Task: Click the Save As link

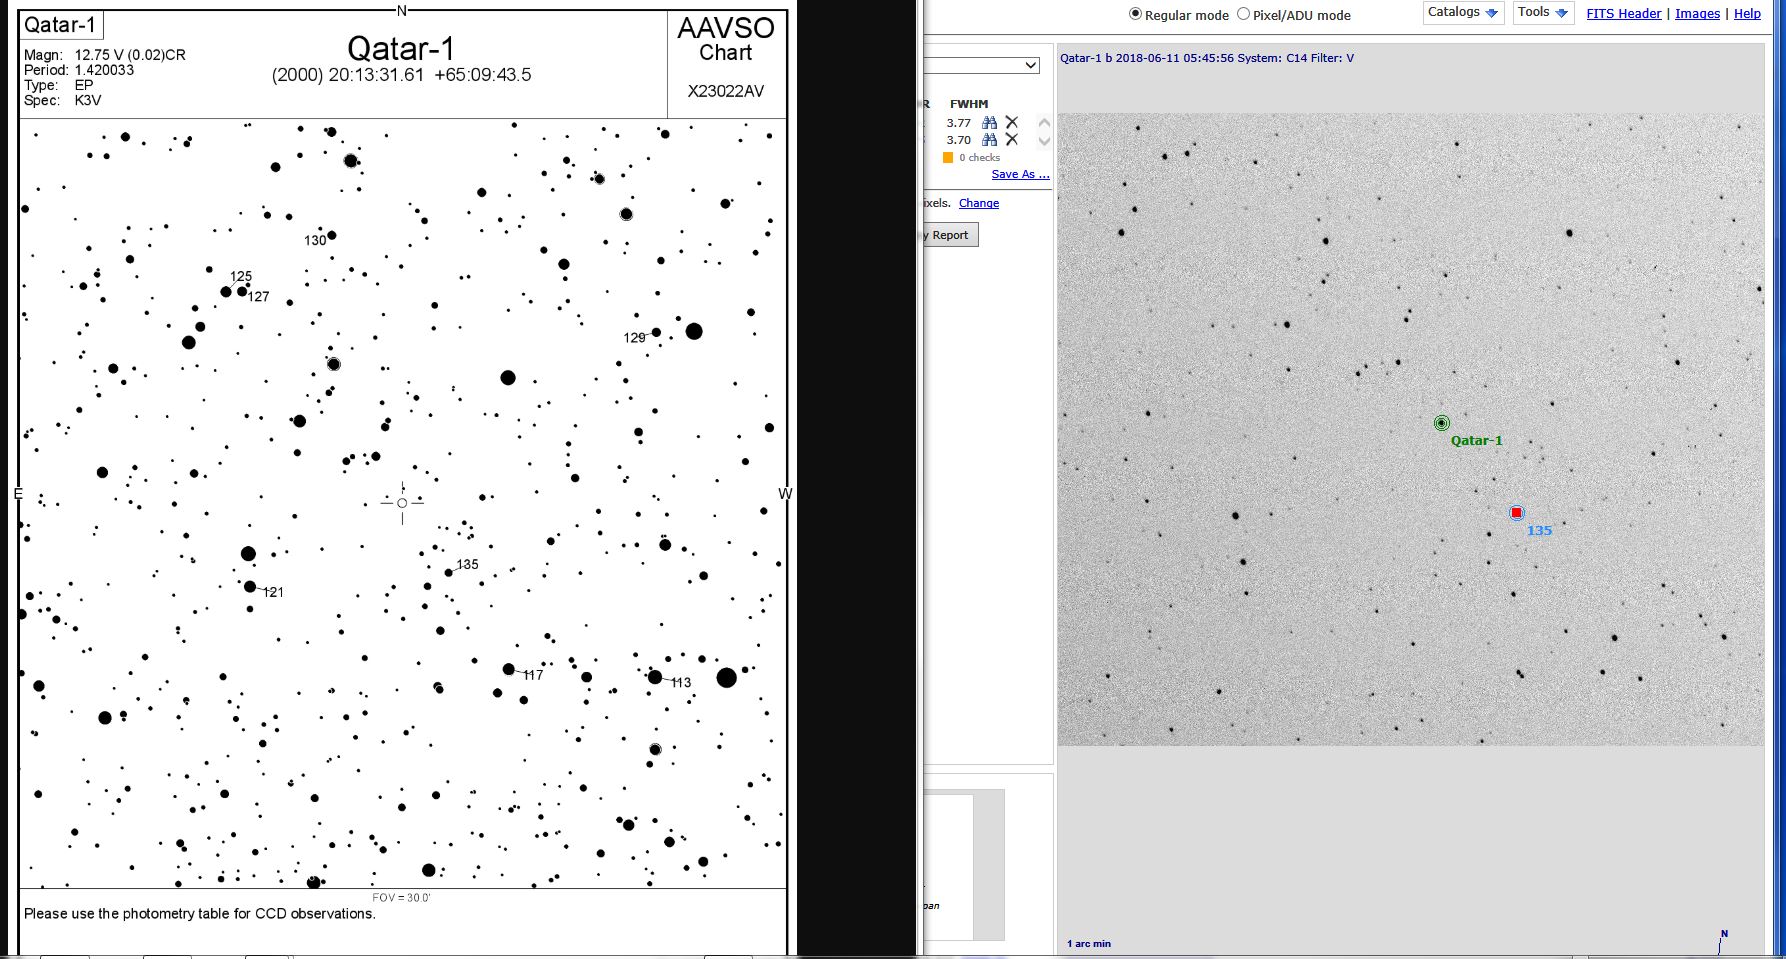Action: [1020, 174]
